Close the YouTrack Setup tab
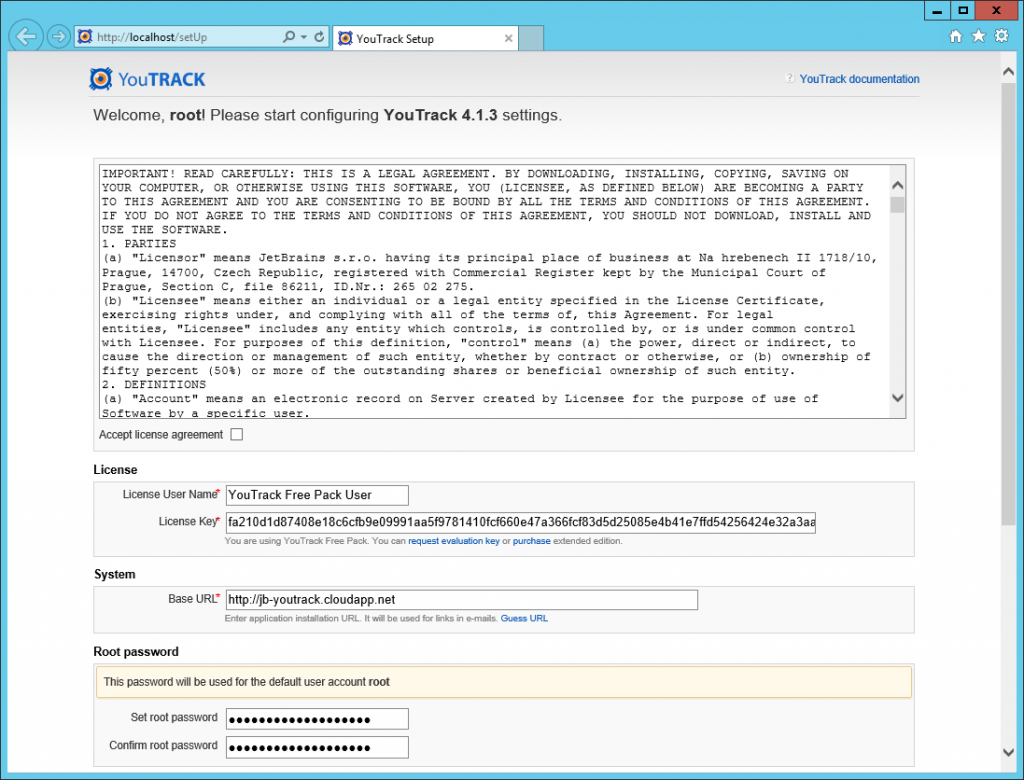 [x=508, y=39]
